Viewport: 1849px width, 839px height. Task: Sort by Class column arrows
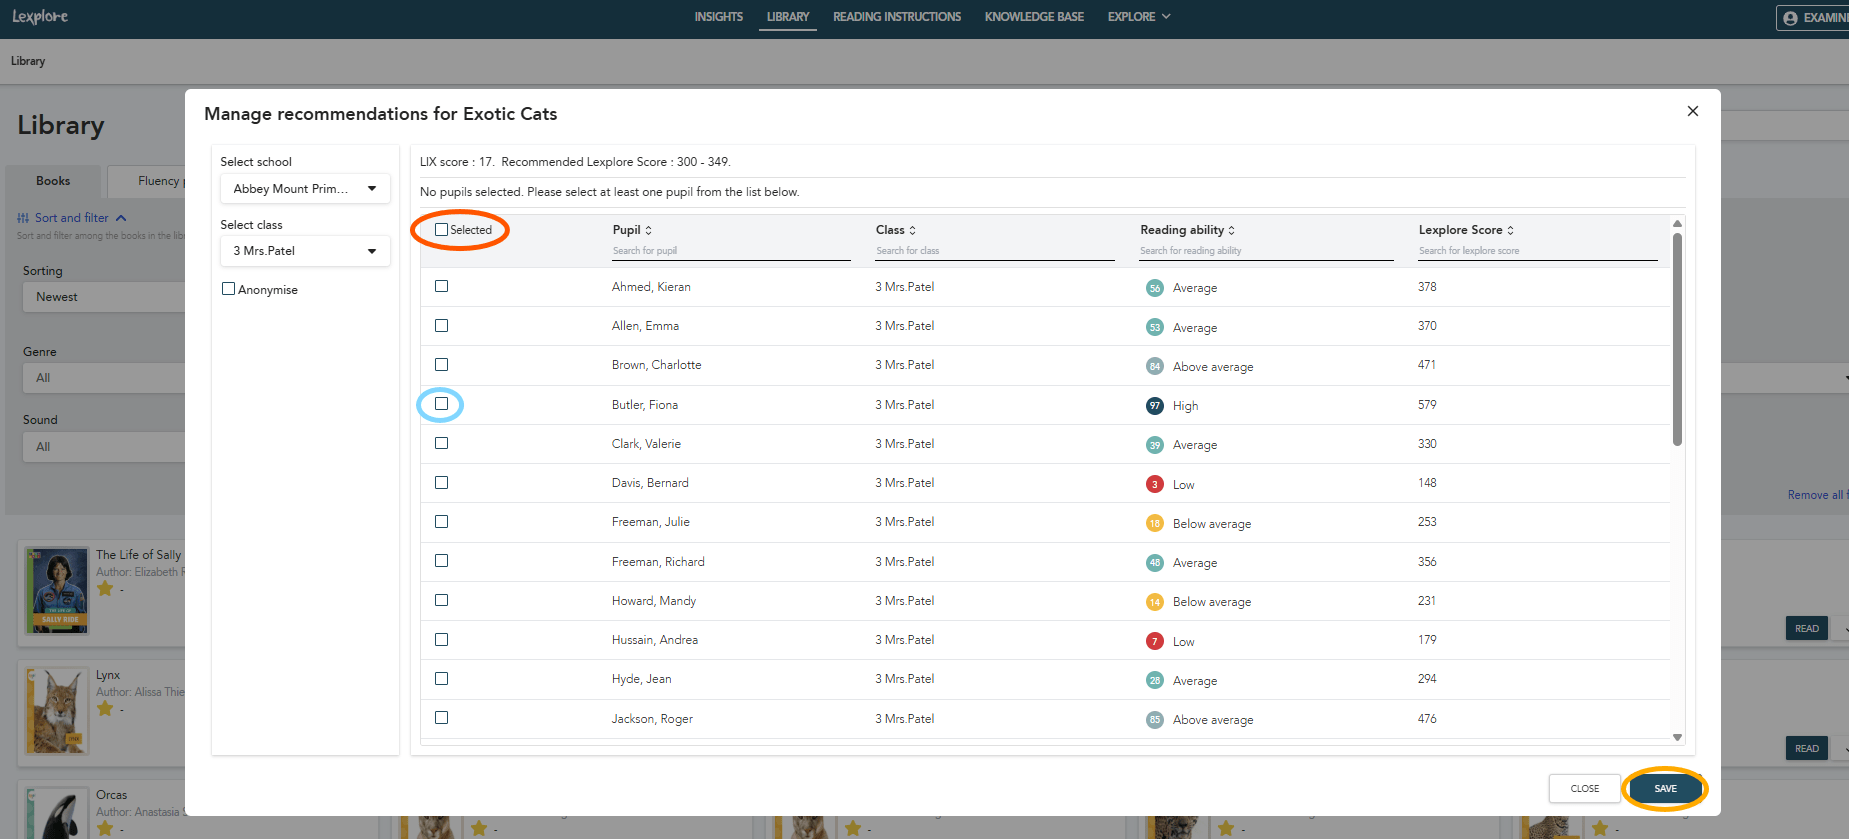912,230
